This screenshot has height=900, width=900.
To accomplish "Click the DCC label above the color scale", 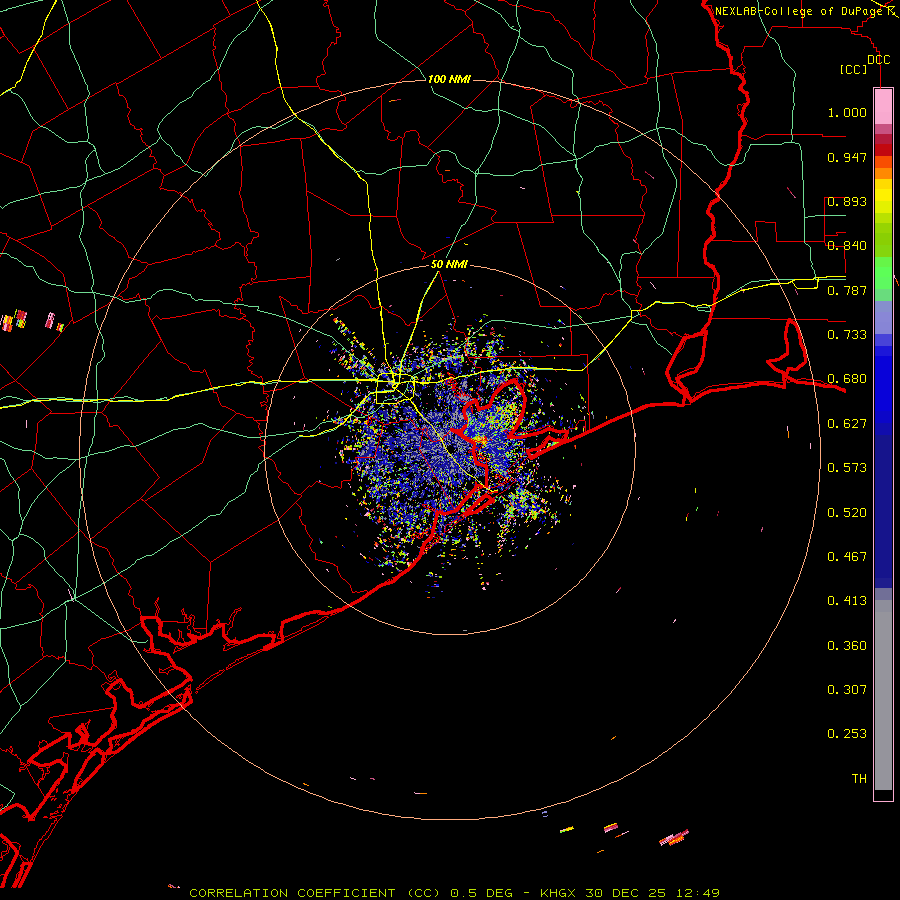I will 879,60.
